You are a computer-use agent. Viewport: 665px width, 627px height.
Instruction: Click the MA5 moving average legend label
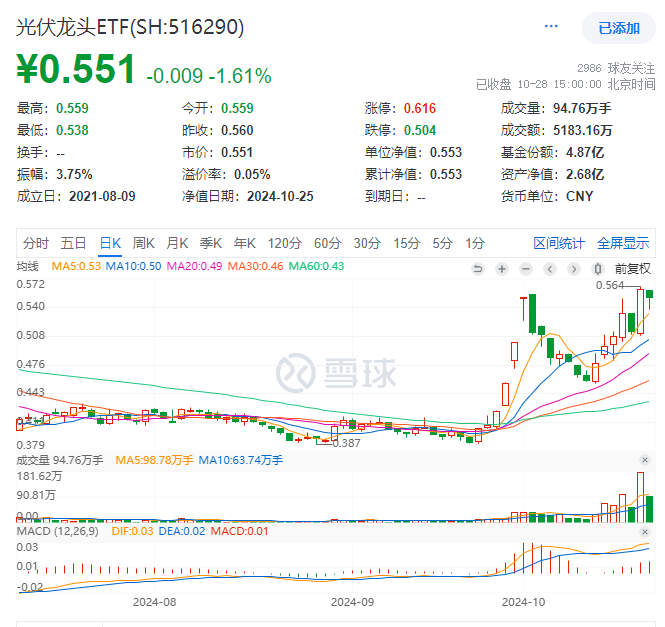tap(76, 266)
